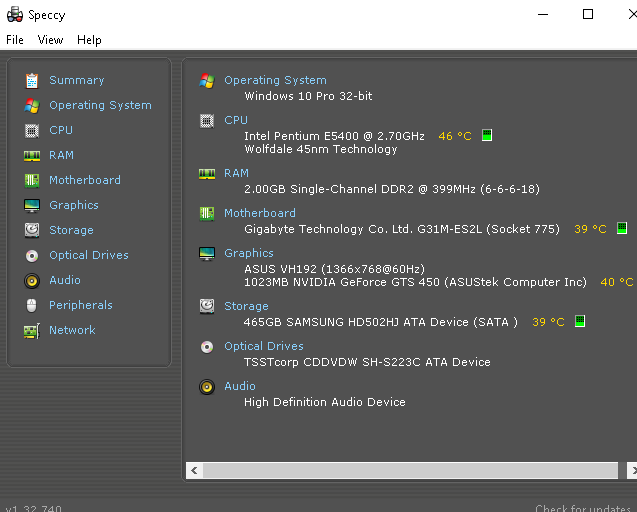
Task: Click the Graphics monitor icon in sidebar
Action: pos(32,206)
